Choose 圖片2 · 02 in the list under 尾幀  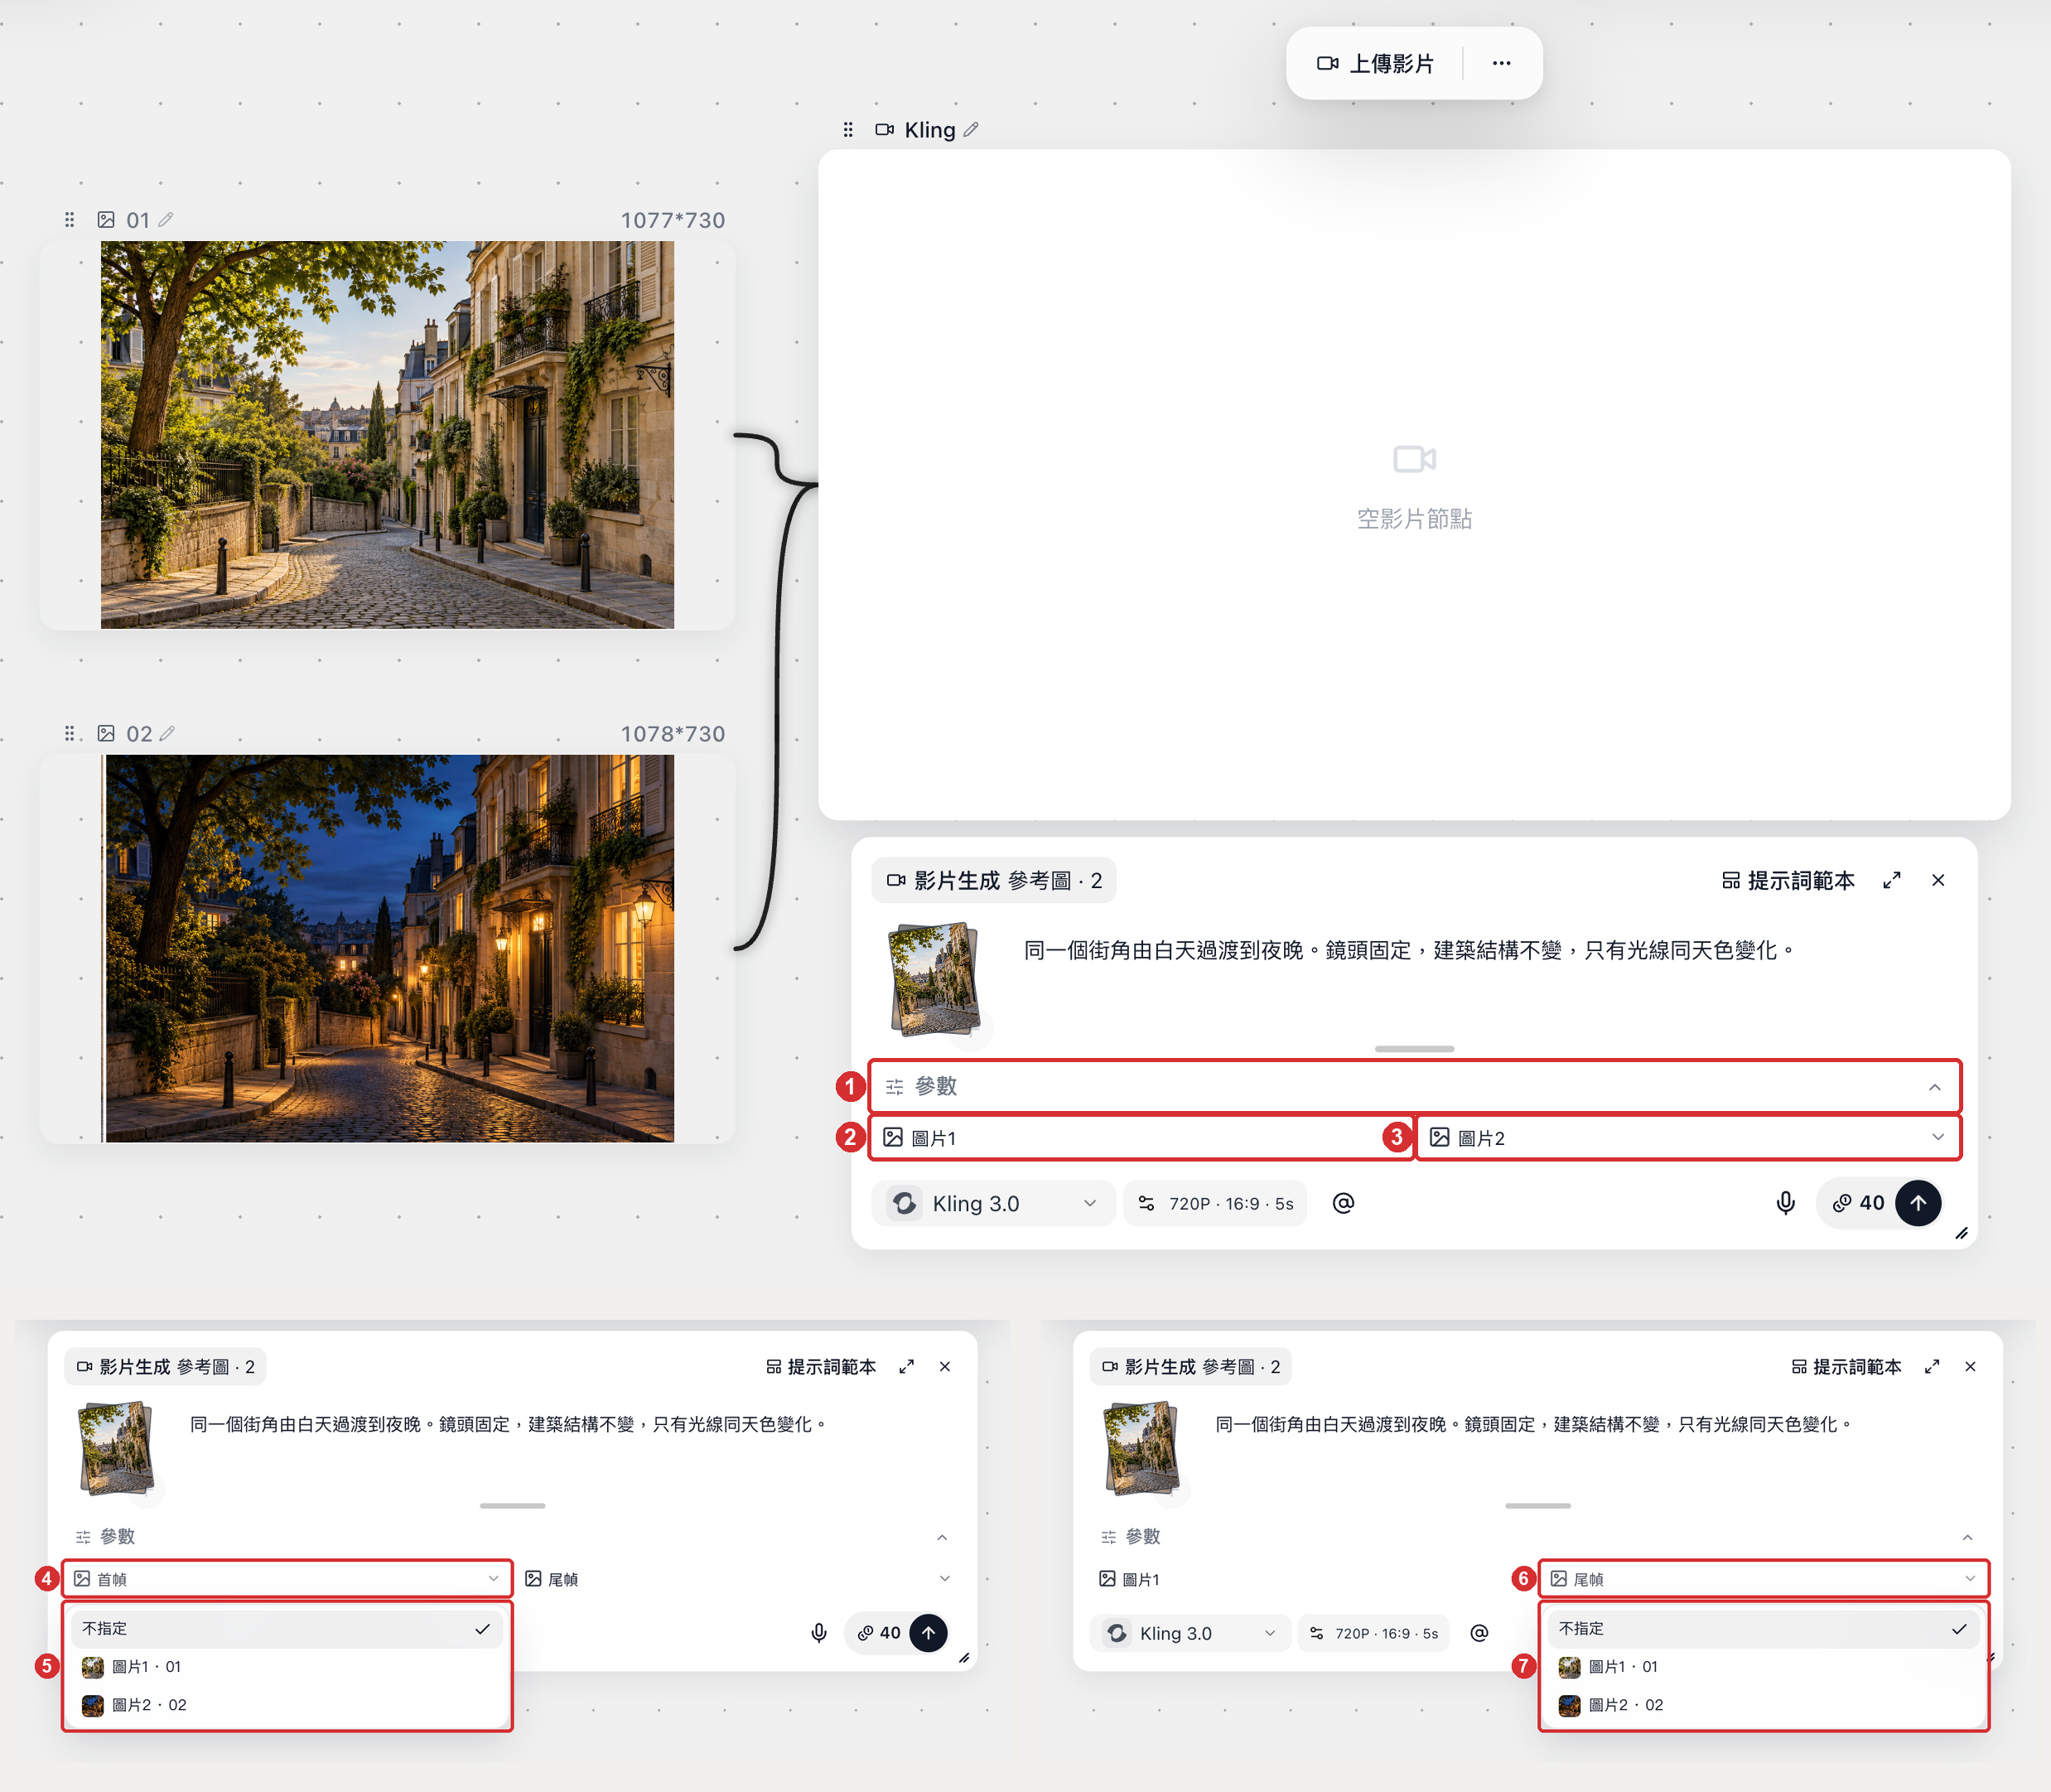[x=1763, y=1705]
